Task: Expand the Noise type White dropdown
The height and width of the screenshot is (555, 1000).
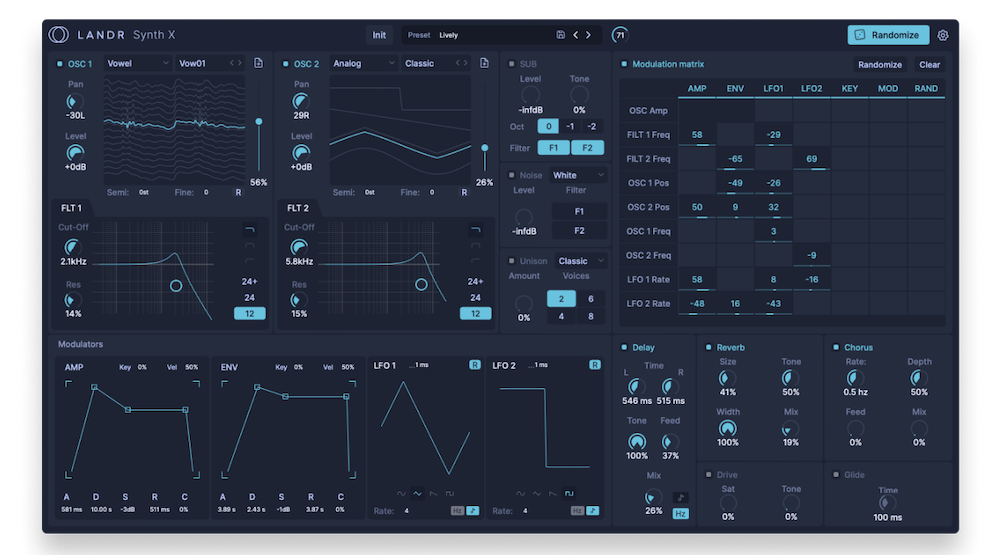Action: click(x=579, y=175)
